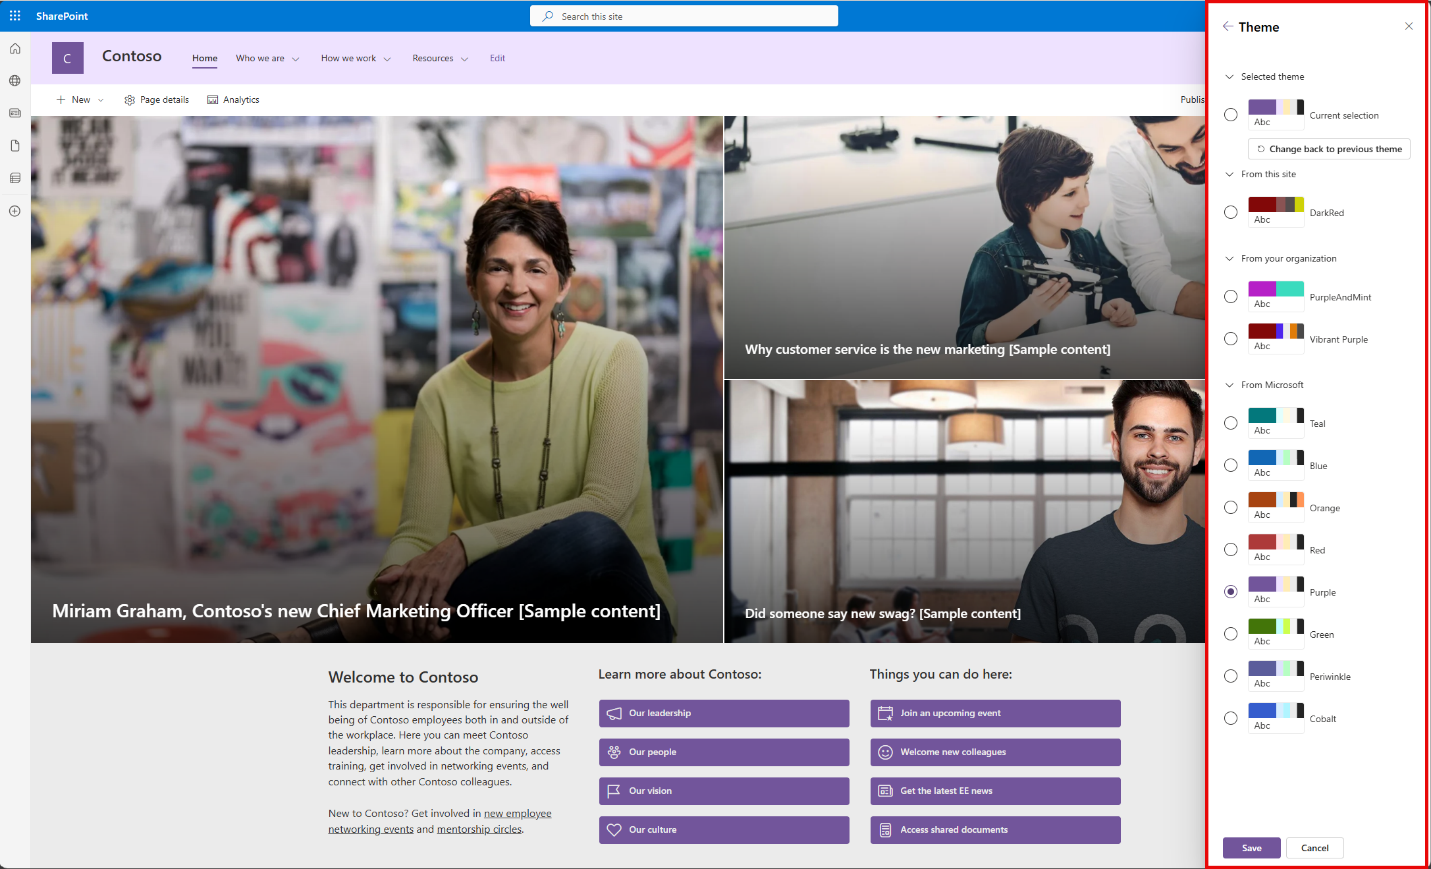Open Analytics in command bar
This screenshot has width=1431, height=869.
coord(233,100)
